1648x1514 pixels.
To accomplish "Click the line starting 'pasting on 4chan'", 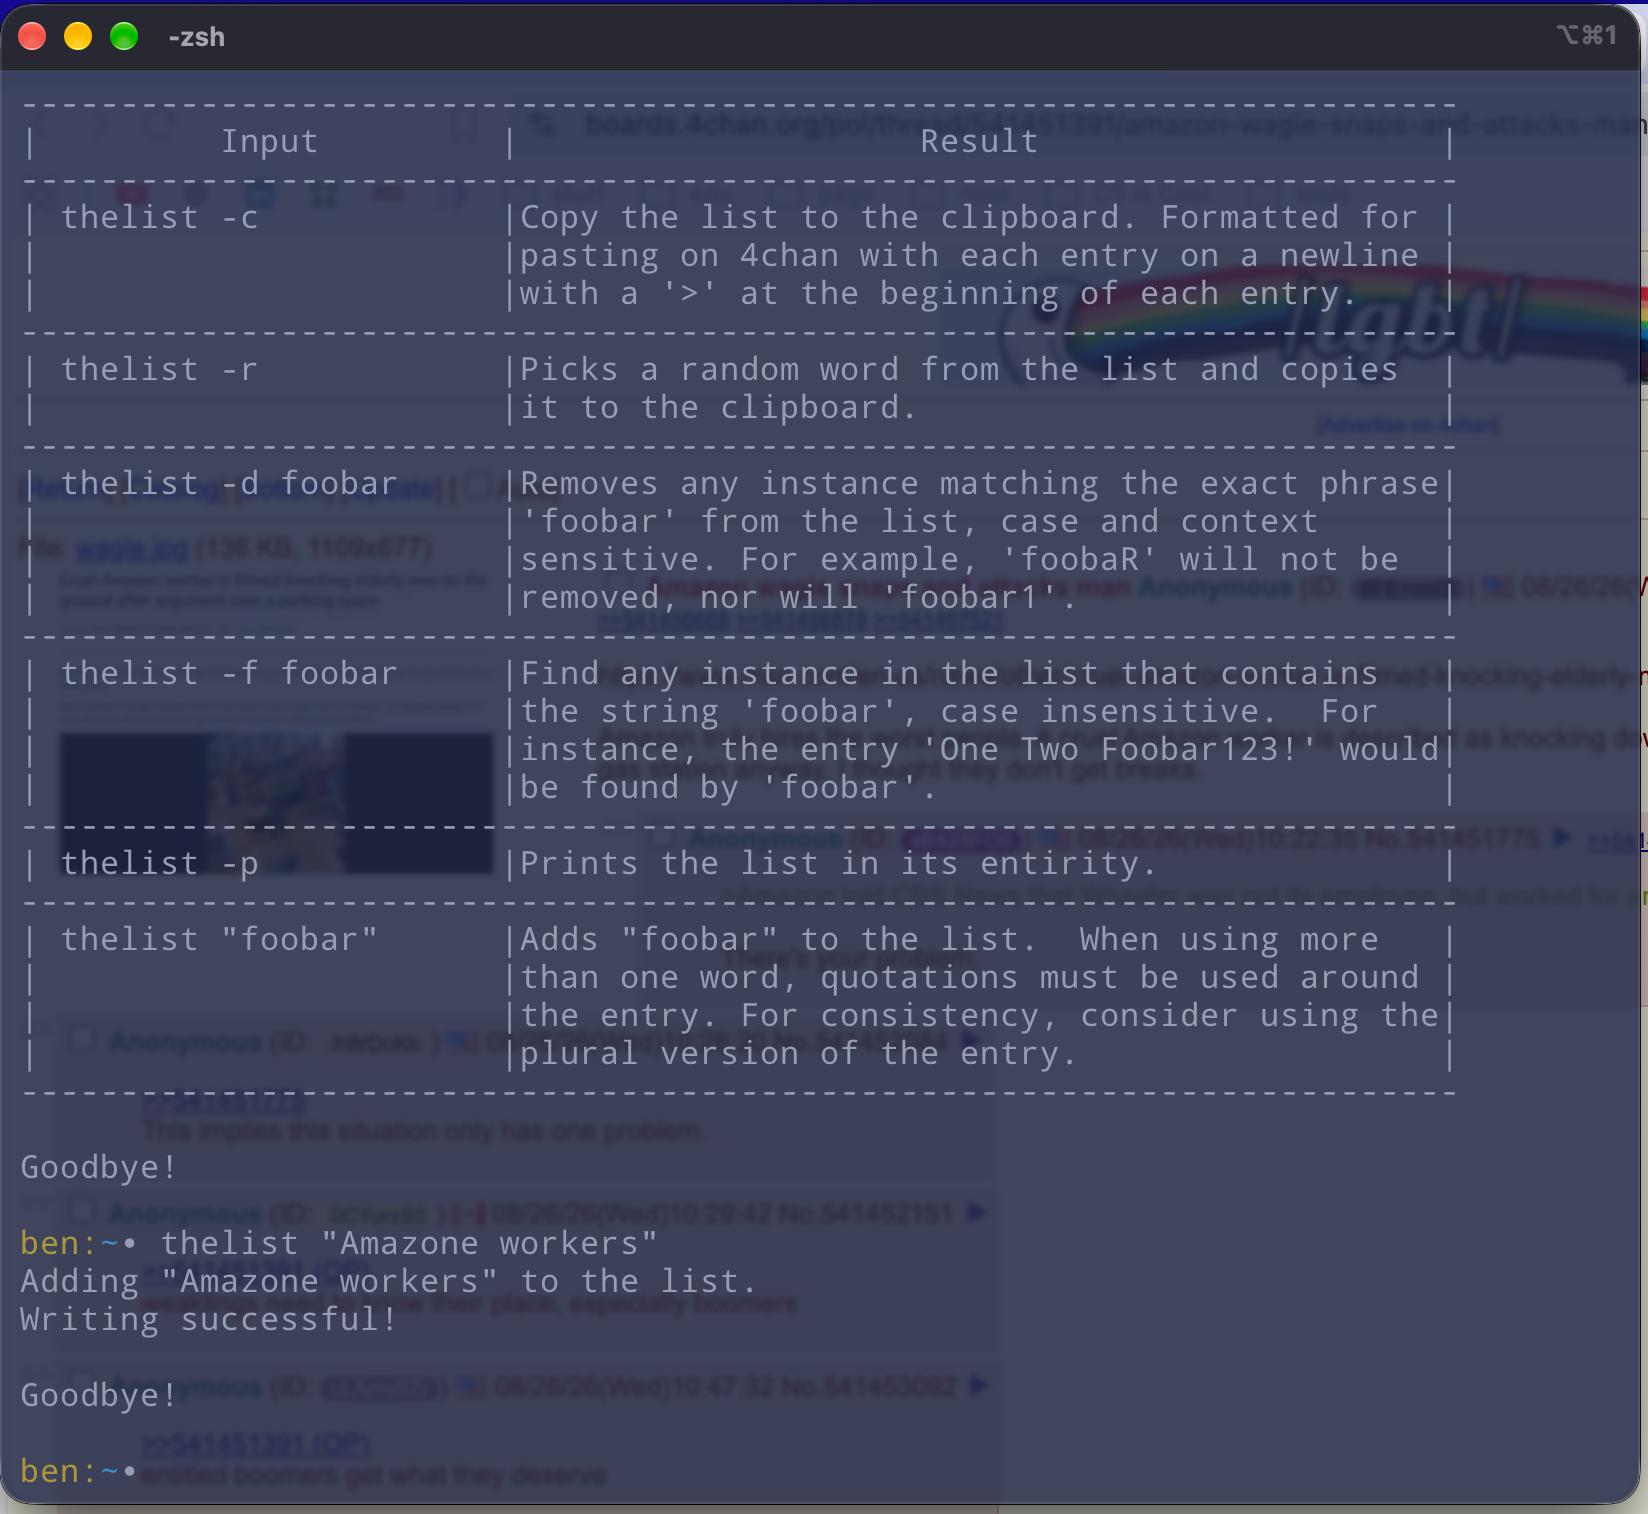I will point(969,256).
